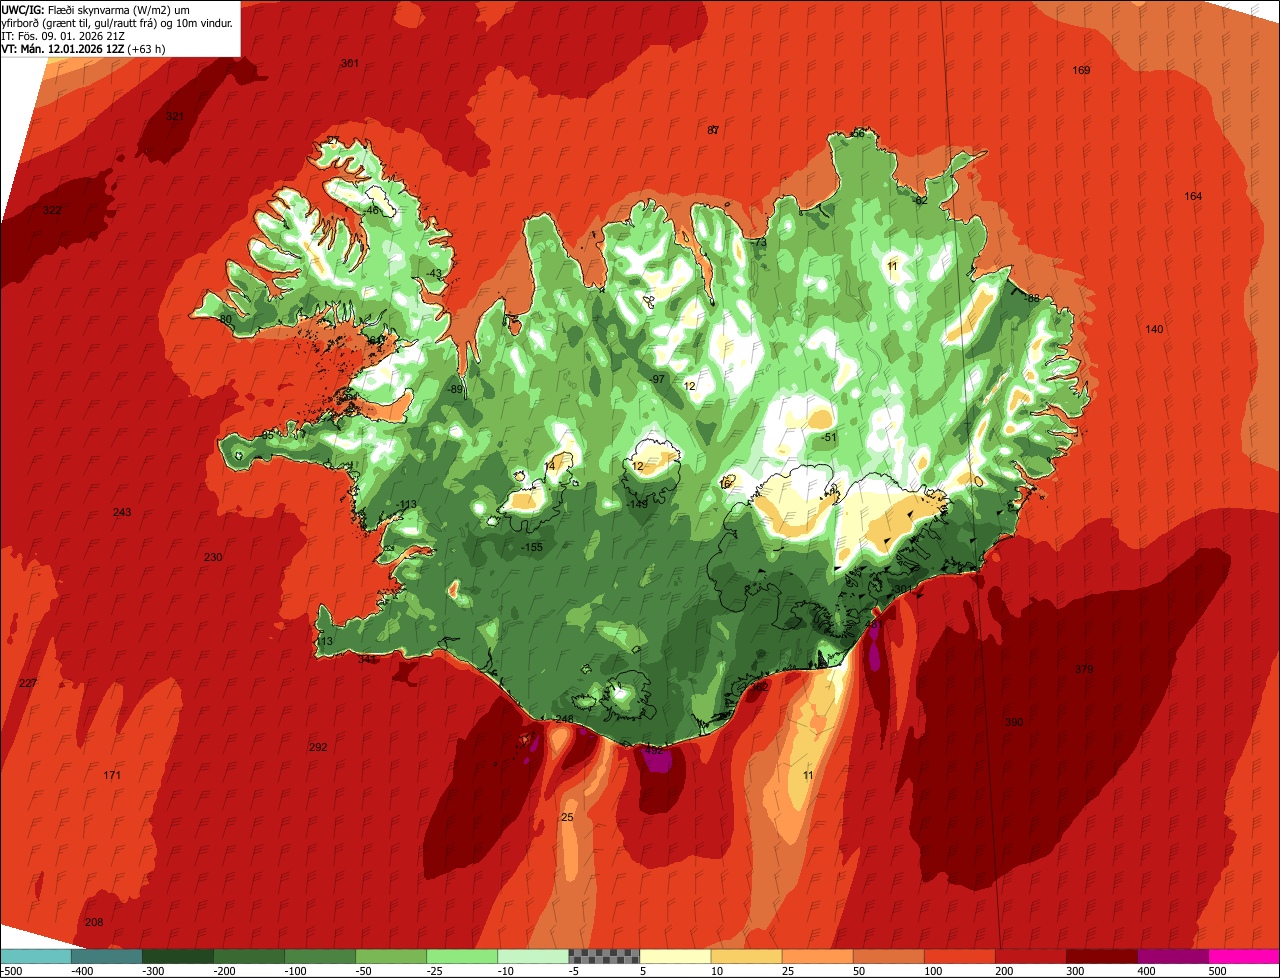
Task: Click the purple 400 to 500 legend swatch
Action: tap(1173, 957)
